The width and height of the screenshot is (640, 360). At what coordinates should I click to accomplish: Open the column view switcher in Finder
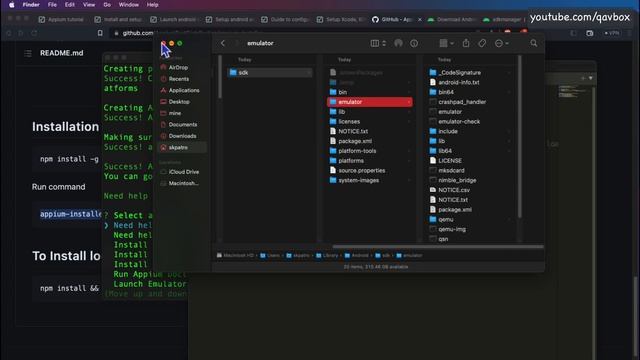click(x=378, y=43)
